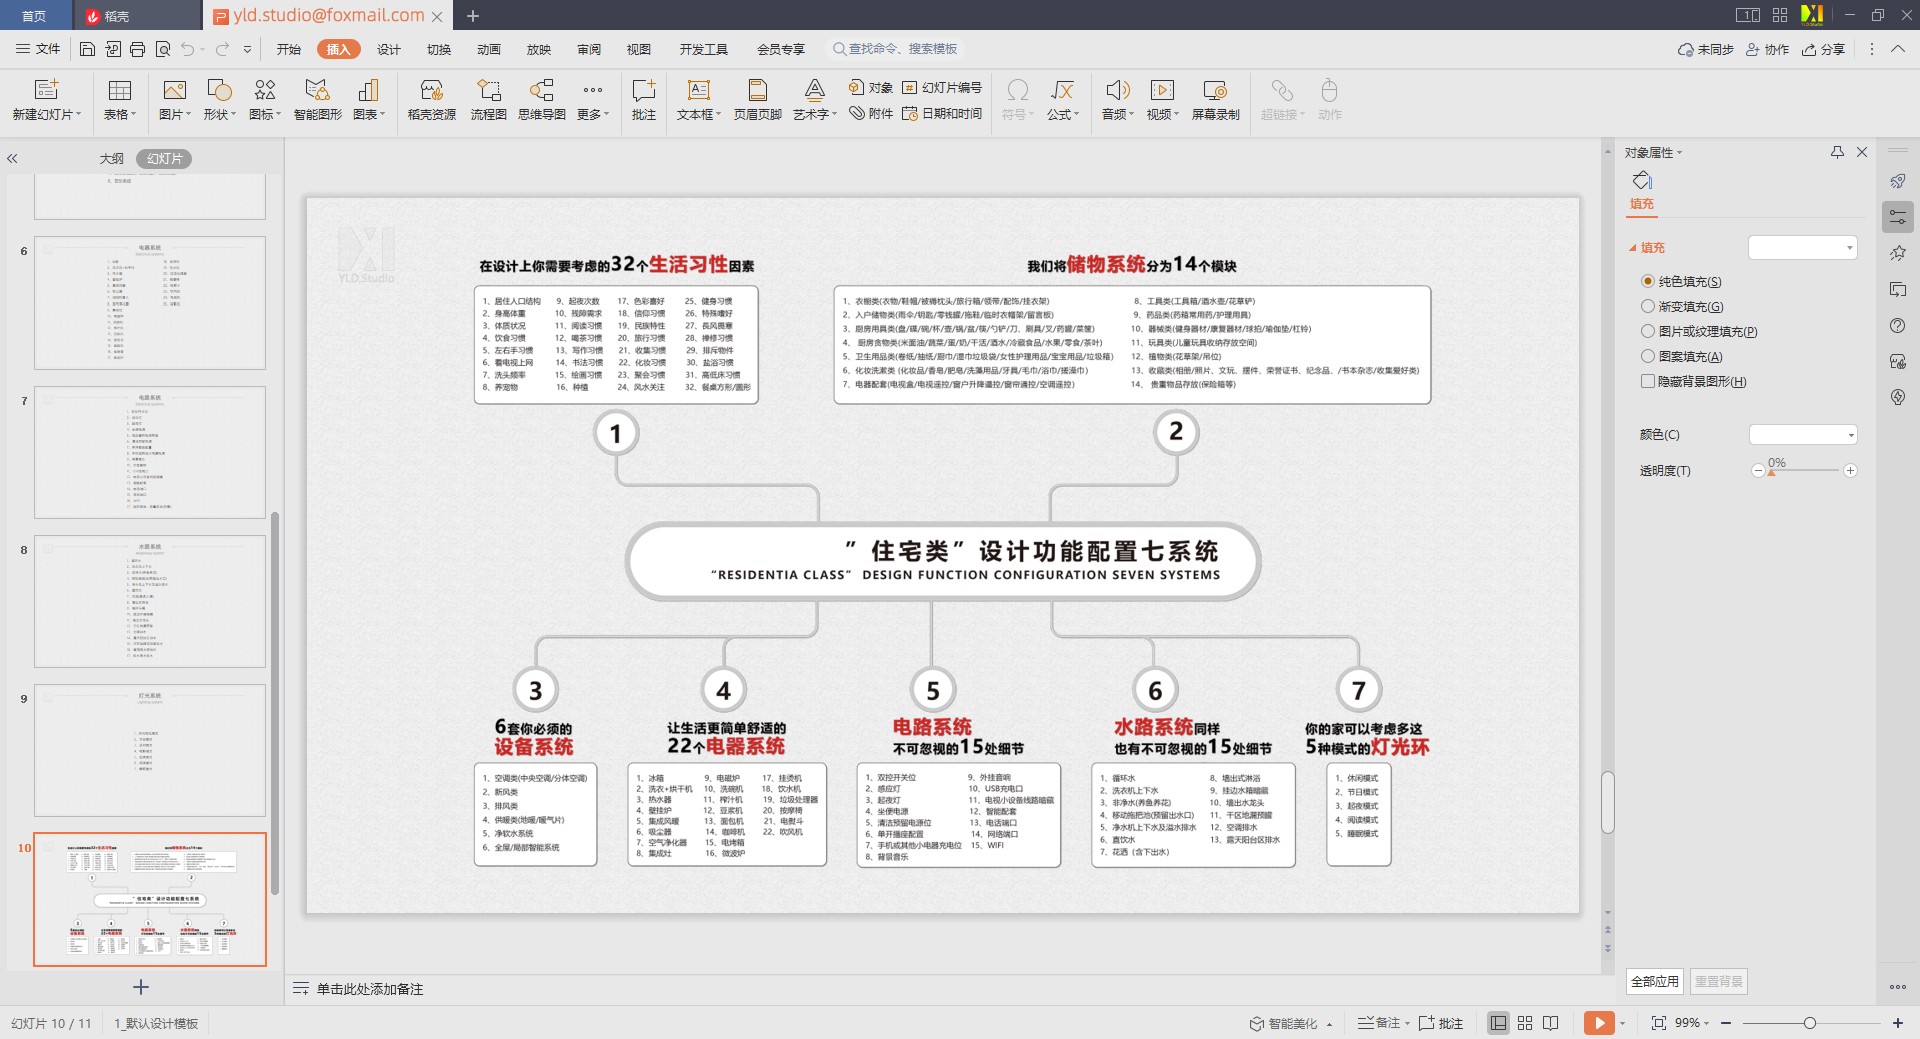The height and width of the screenshot is (1039, 1920).
Task: Insert 智能图形 smart graphic
Action: pyautogui.click(x=317, y=99)
